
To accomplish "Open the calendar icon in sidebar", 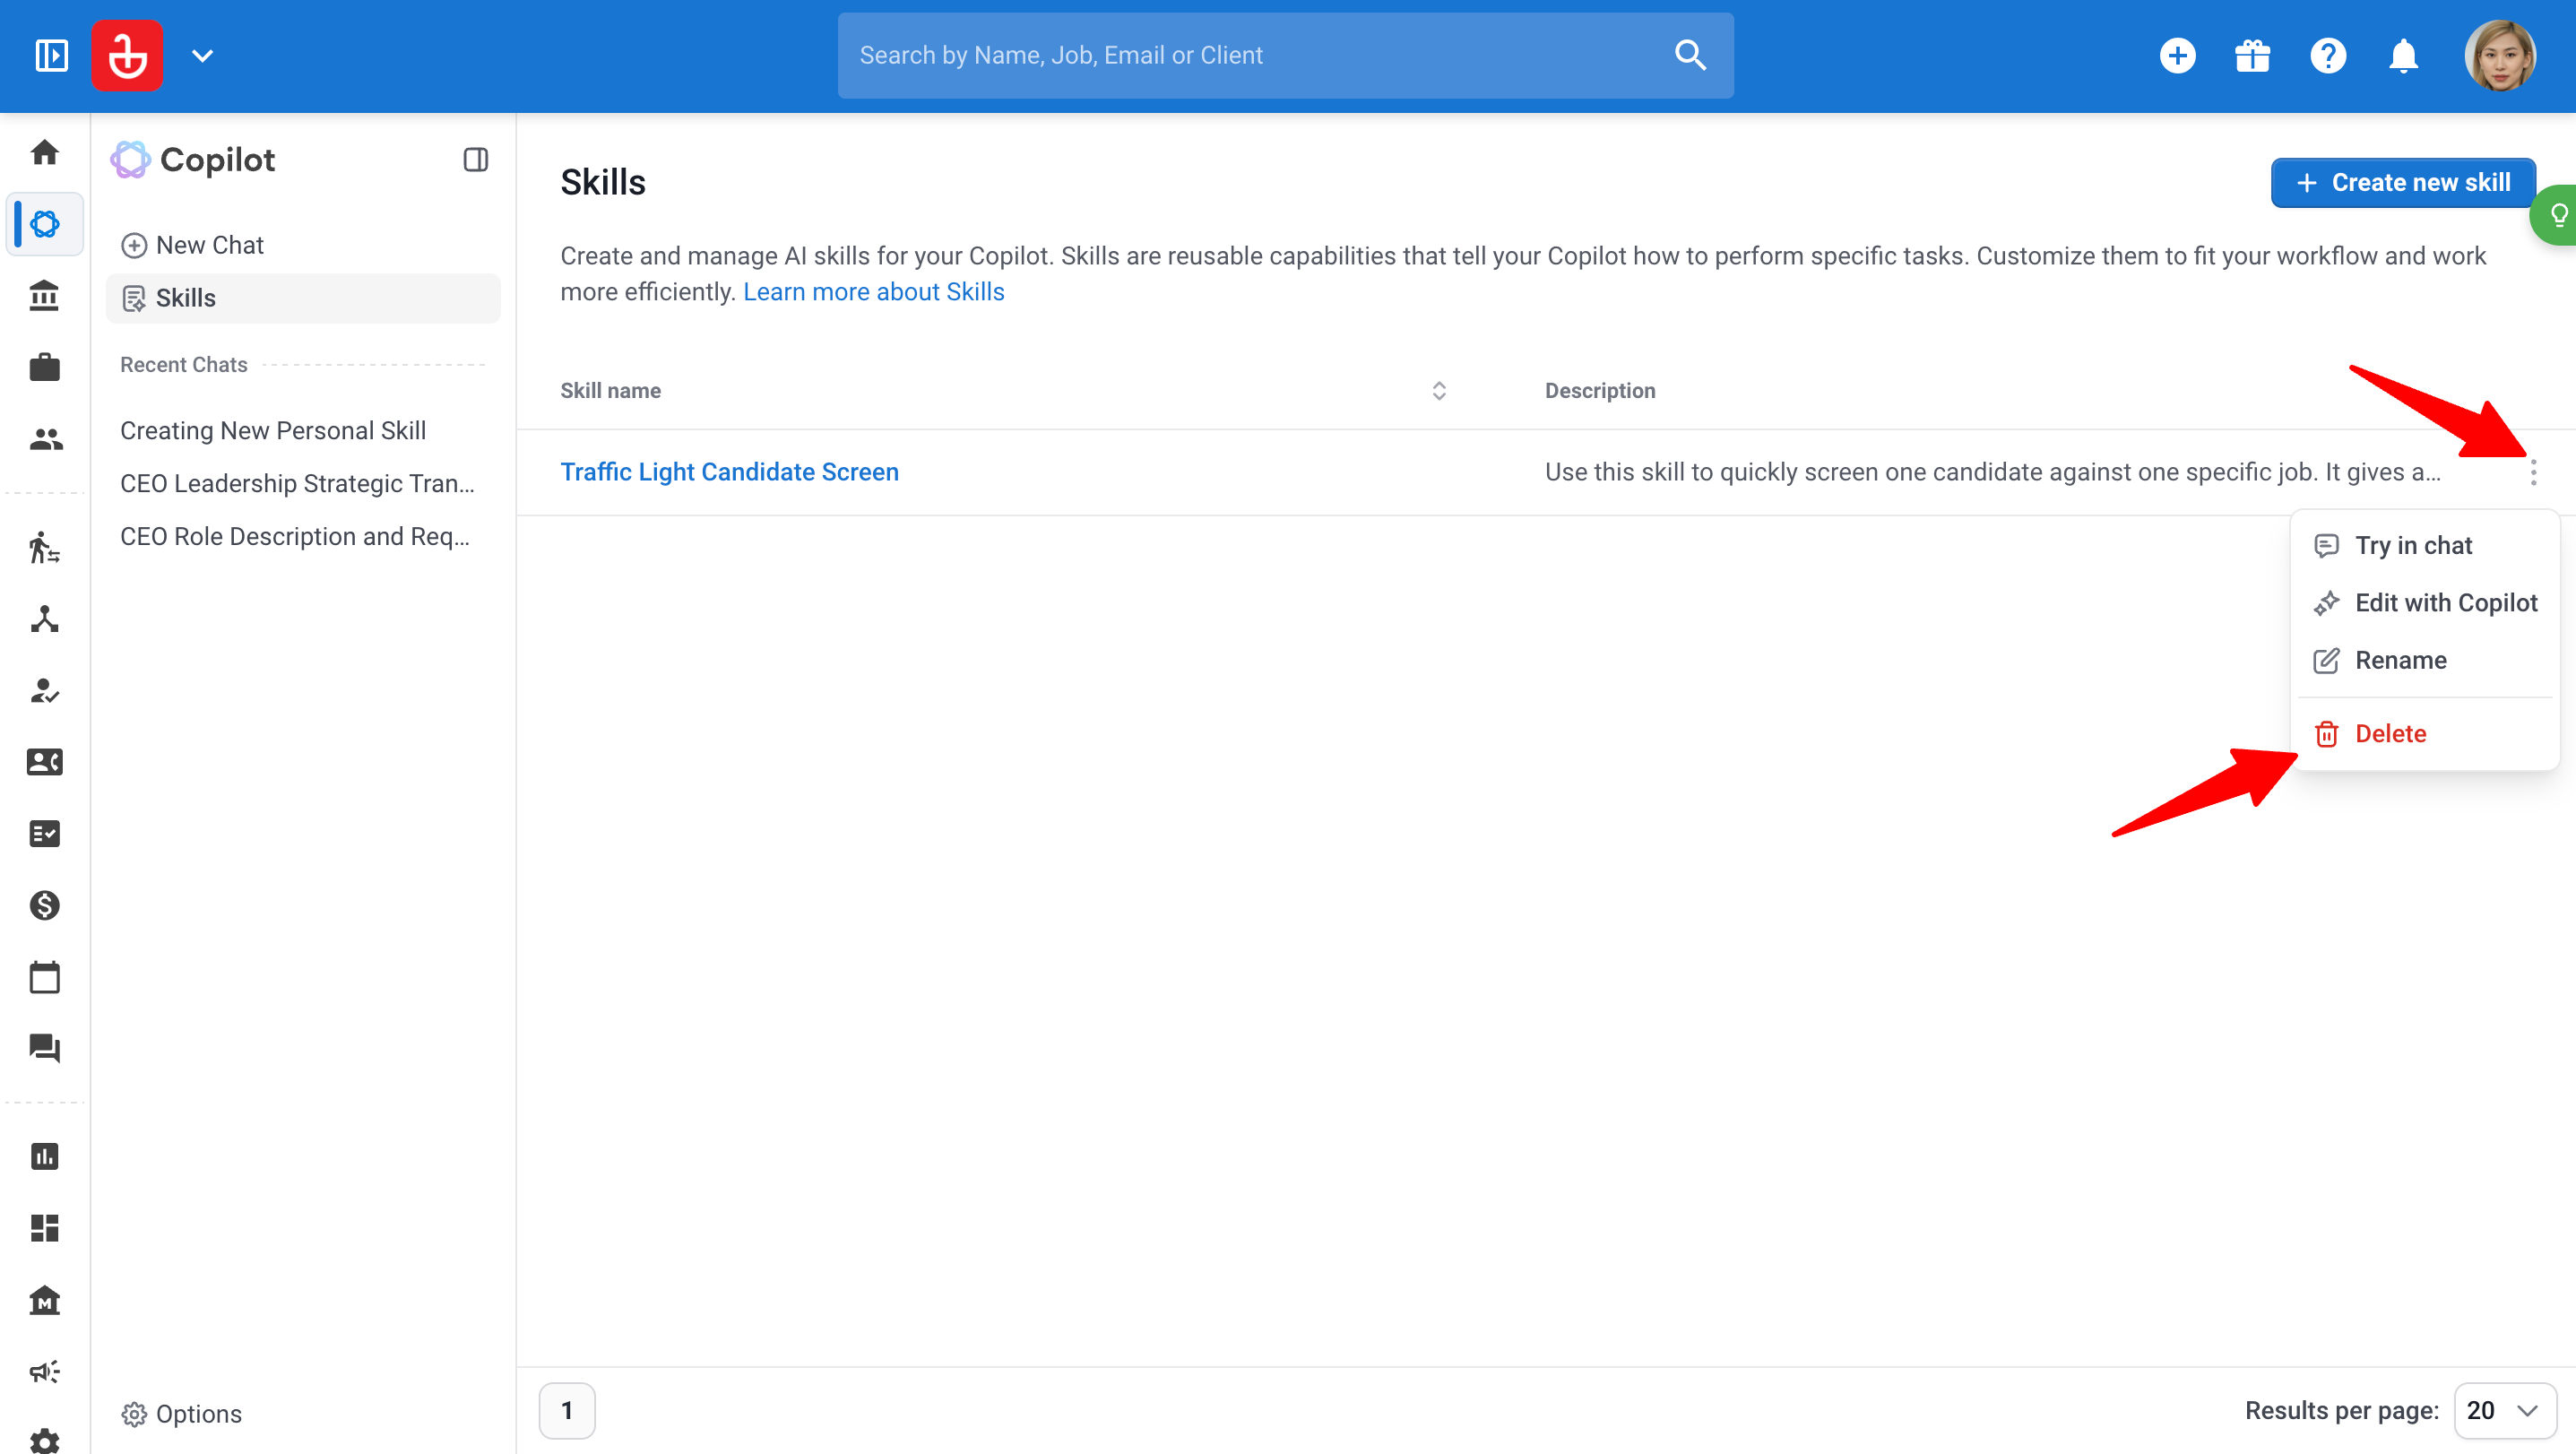I will click(x=44, y=977).
